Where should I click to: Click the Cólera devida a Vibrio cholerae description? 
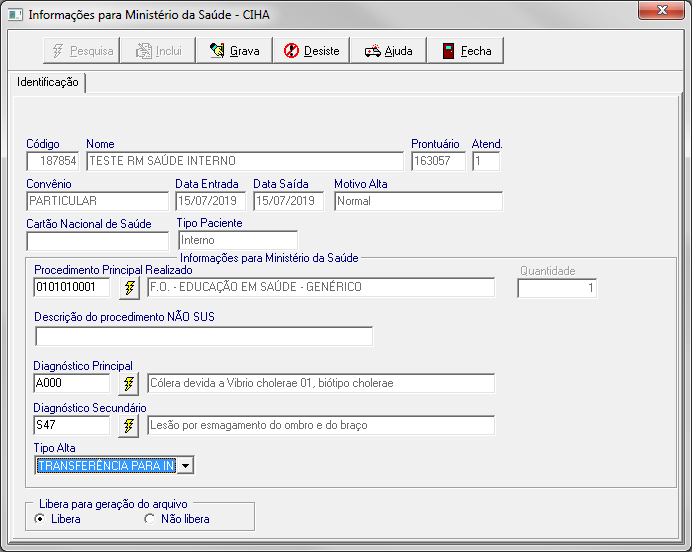click(x=321, y=383)
